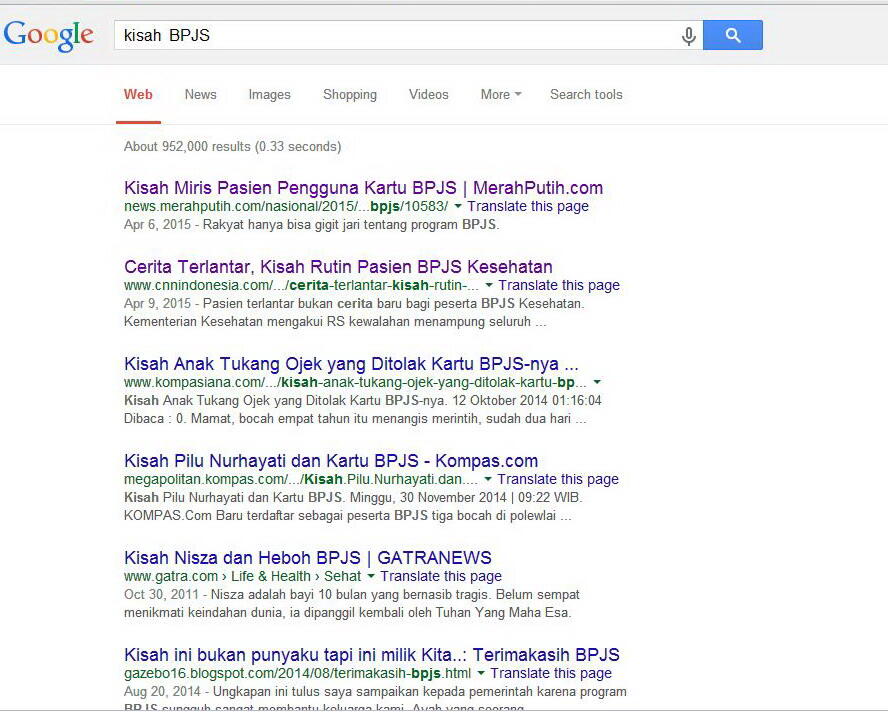Translate the megapolitan.kompas.com result page
888x712 pixels.
click(x=558, y=479)
